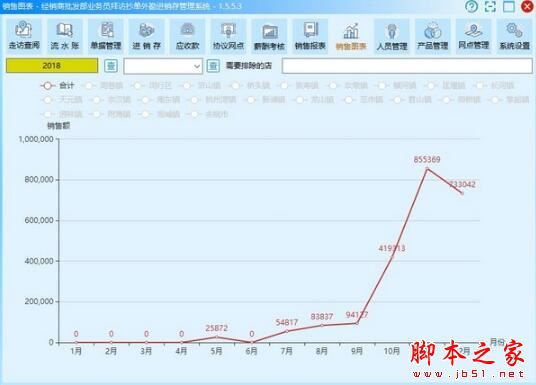Open the 进销存 inventory module

[146, 36]
